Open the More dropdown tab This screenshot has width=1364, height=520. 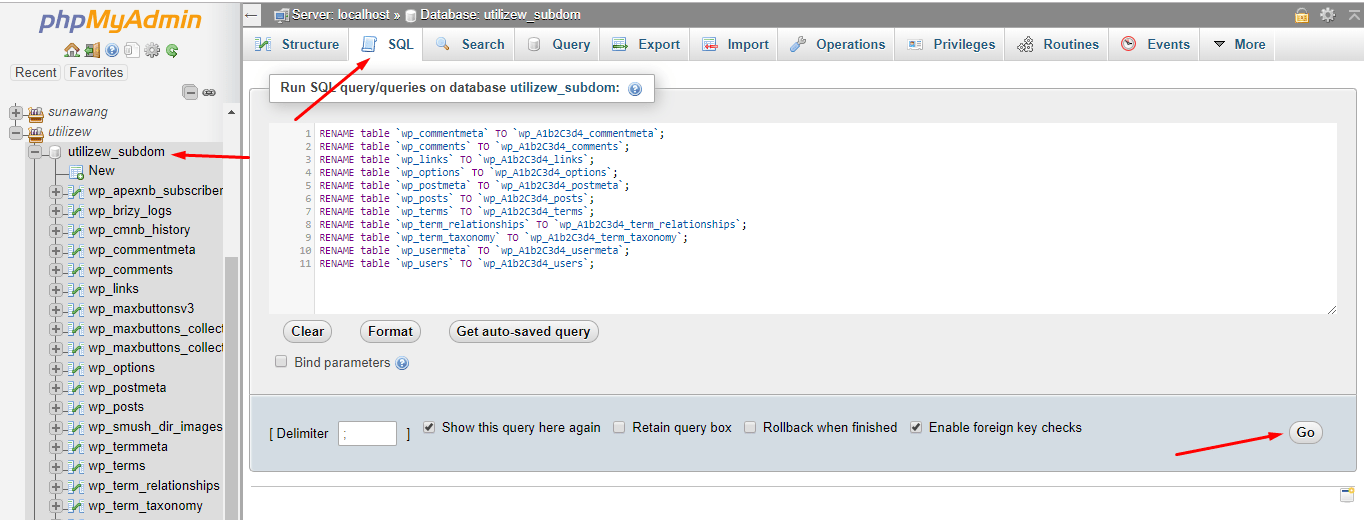click(x=1238, y=44)
